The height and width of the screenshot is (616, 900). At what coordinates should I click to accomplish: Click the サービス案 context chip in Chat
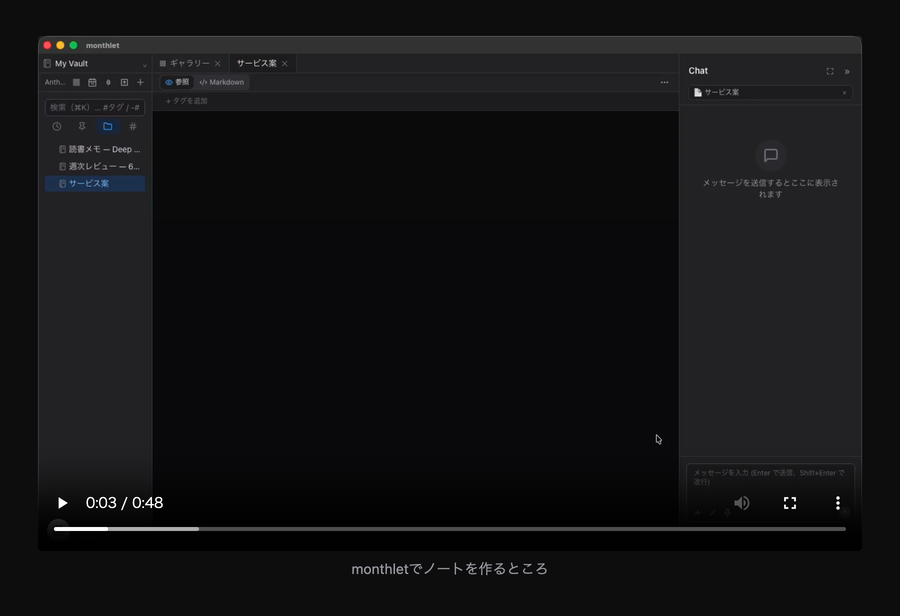(x=770, y=92)
